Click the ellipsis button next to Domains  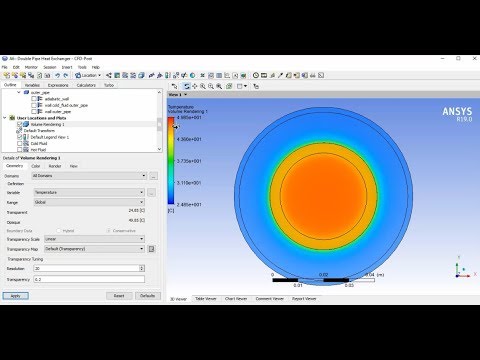[x=153, y=176]
